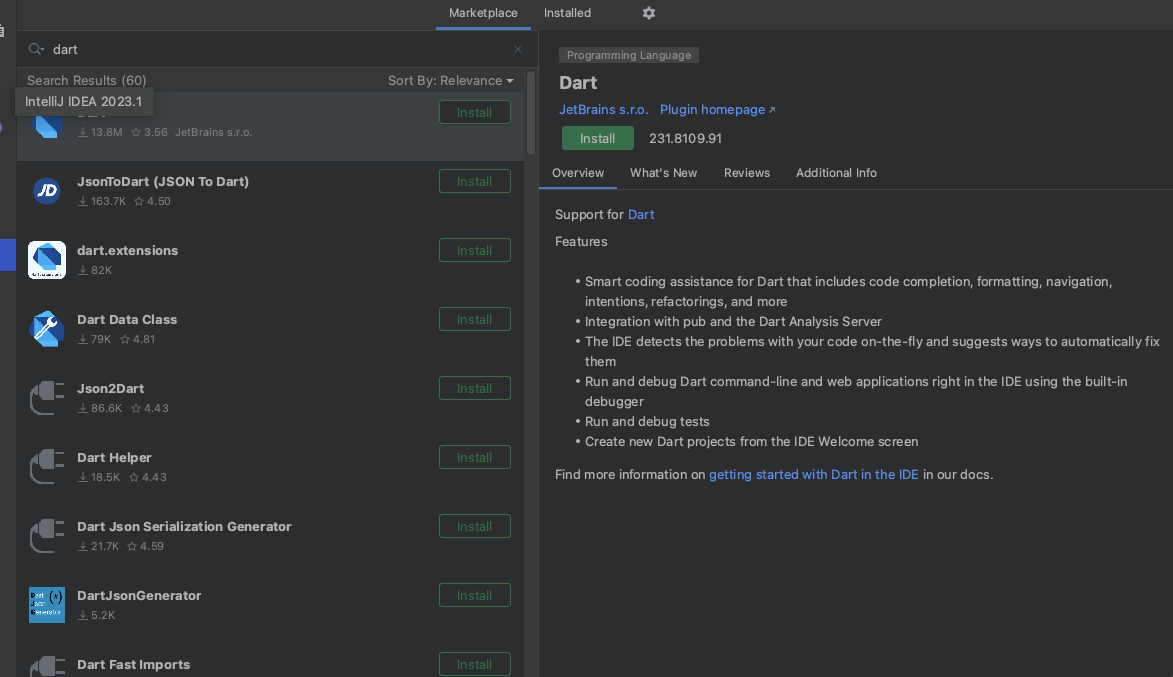Open Sort By Relevance dropdown
This screenshot has width=1173, height=677.
450,81
